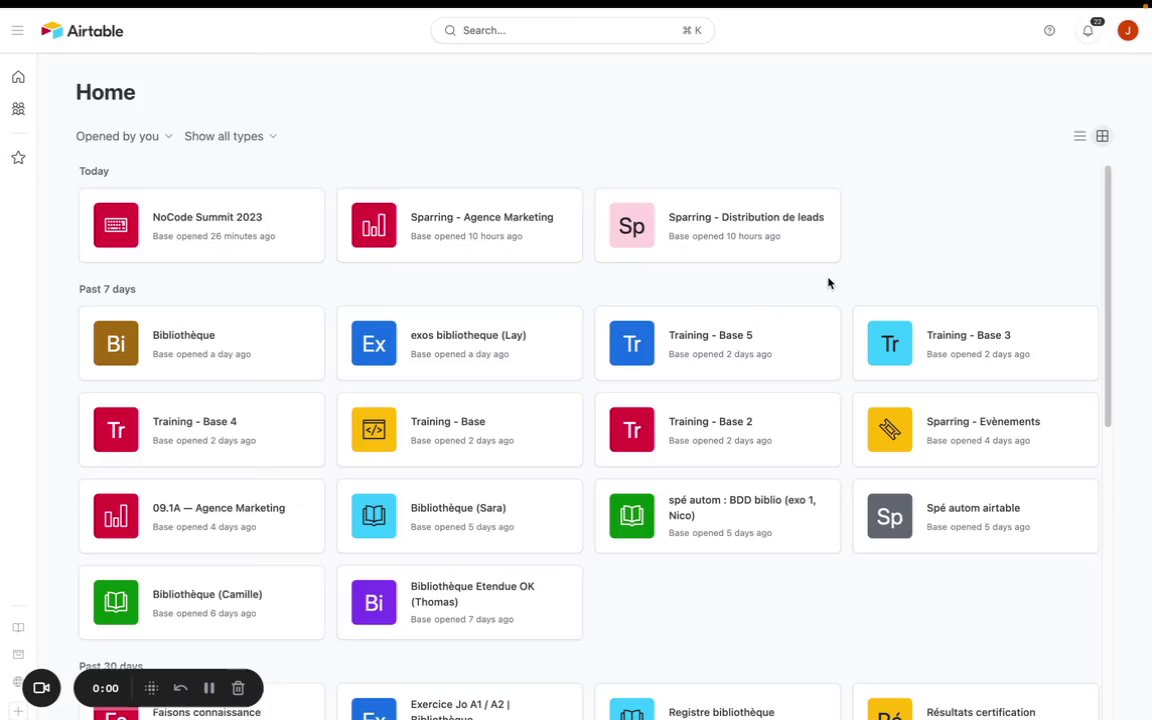Open the yellow Training - Base code icon
The height and width of the screenshot is (720, 1152).
pos(374,429)
